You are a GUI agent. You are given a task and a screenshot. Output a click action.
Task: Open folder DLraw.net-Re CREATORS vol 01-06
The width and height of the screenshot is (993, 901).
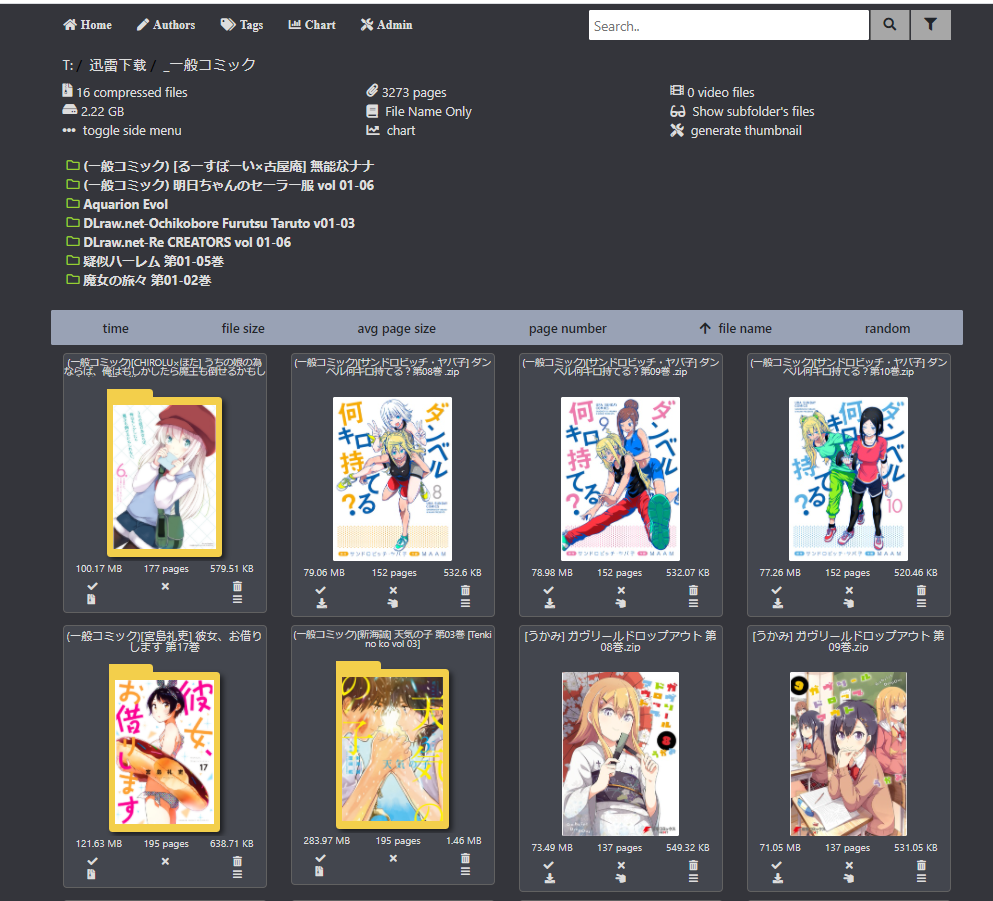pos(179,242)
